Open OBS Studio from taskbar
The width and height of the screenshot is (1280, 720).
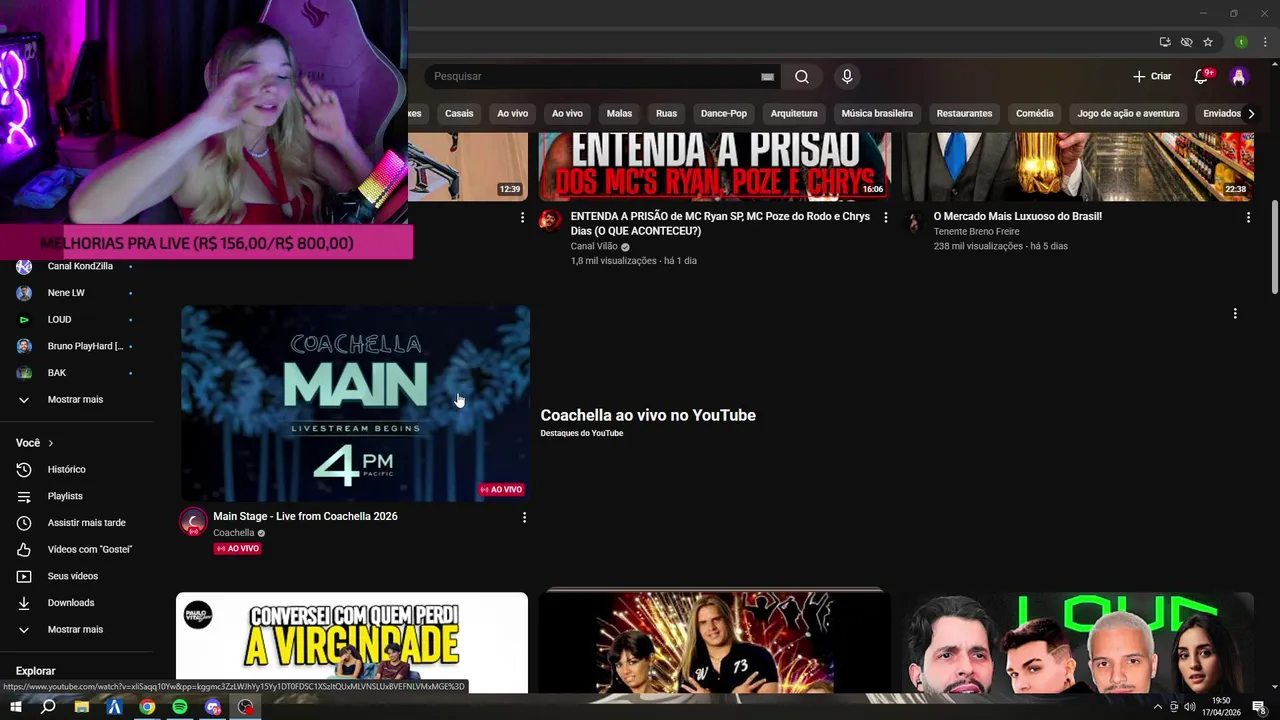point(246,707)
